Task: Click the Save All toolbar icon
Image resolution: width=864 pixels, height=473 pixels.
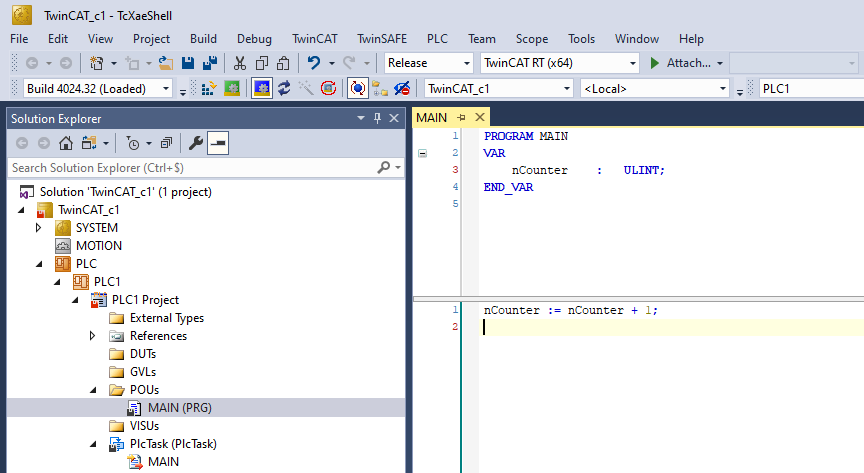Action: pos(208,63)
